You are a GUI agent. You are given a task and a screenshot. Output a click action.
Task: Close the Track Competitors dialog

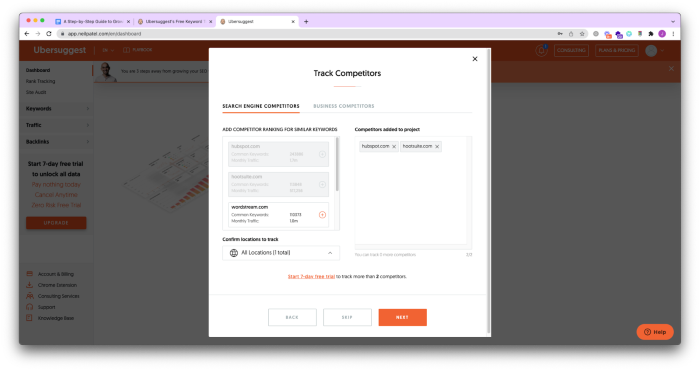coord(475,59)
